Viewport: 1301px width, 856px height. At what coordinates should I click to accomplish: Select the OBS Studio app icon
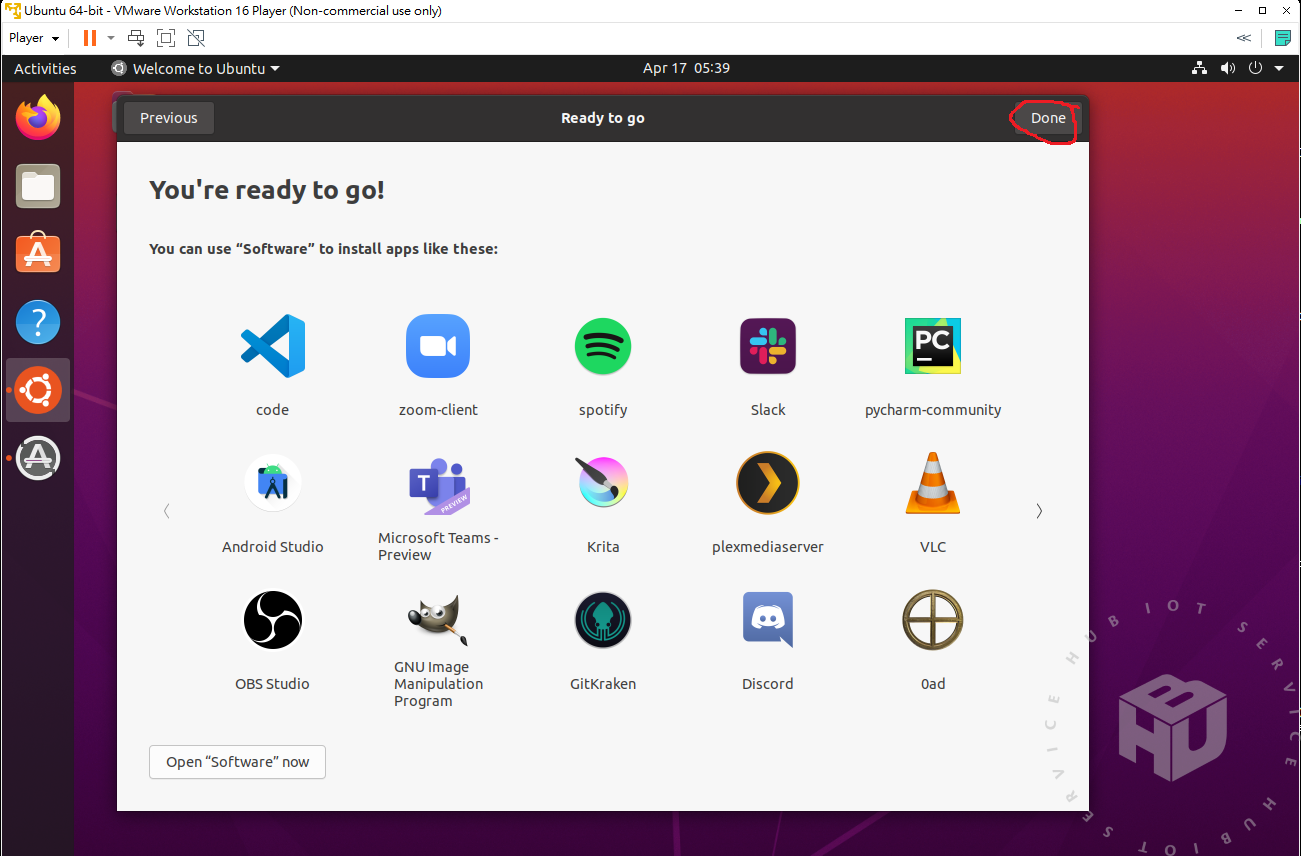click(273, 620)
